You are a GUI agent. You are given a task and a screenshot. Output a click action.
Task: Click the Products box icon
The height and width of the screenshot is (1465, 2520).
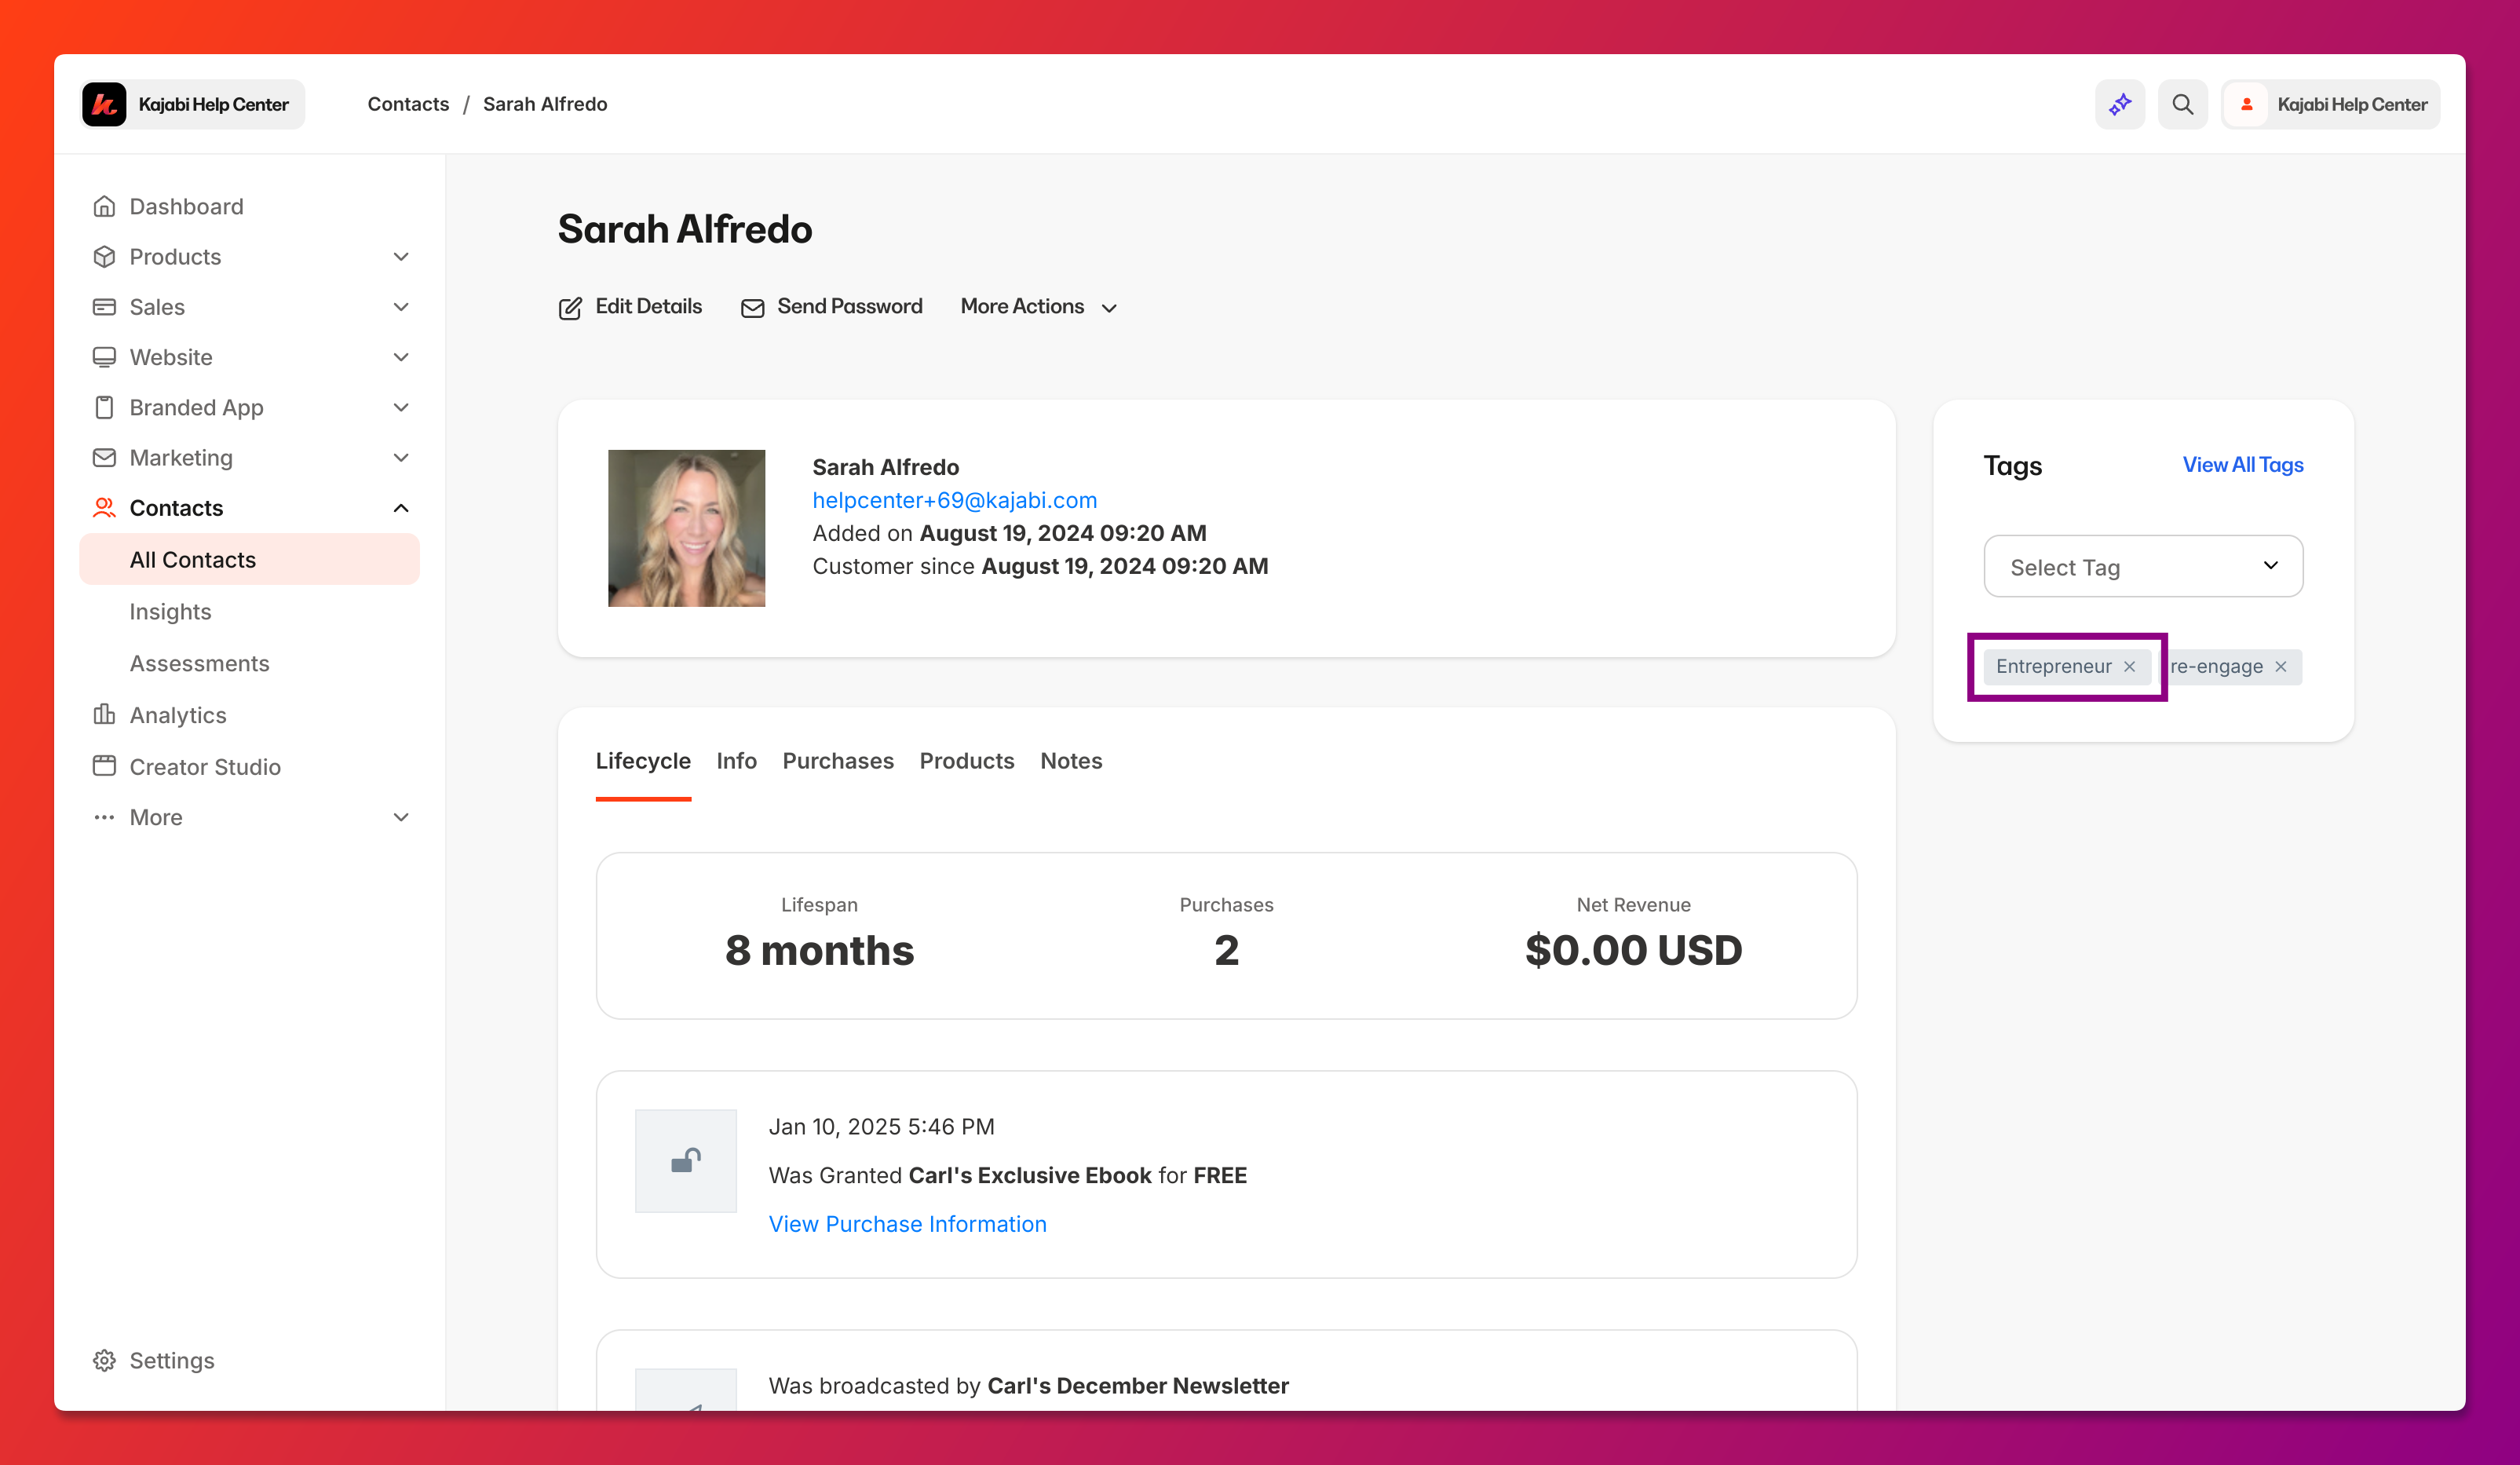pos(104,257)
